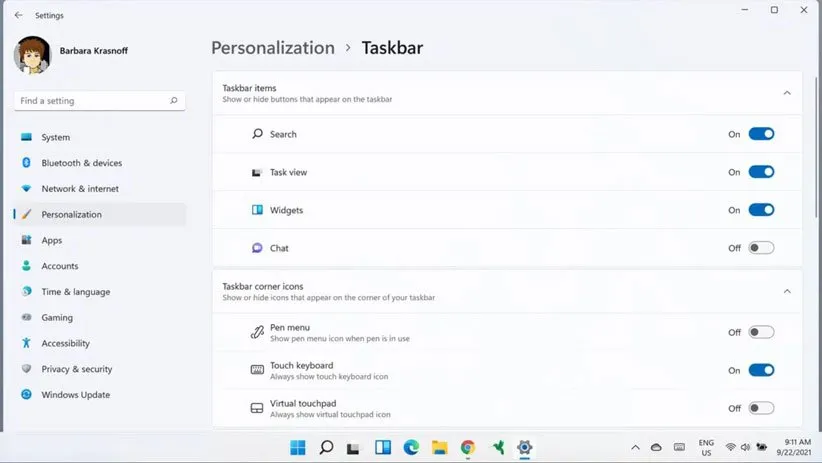The image size is (822, 463).
Task: Turn on the Pen menu toggle
Action: click(x=761, y=332)
